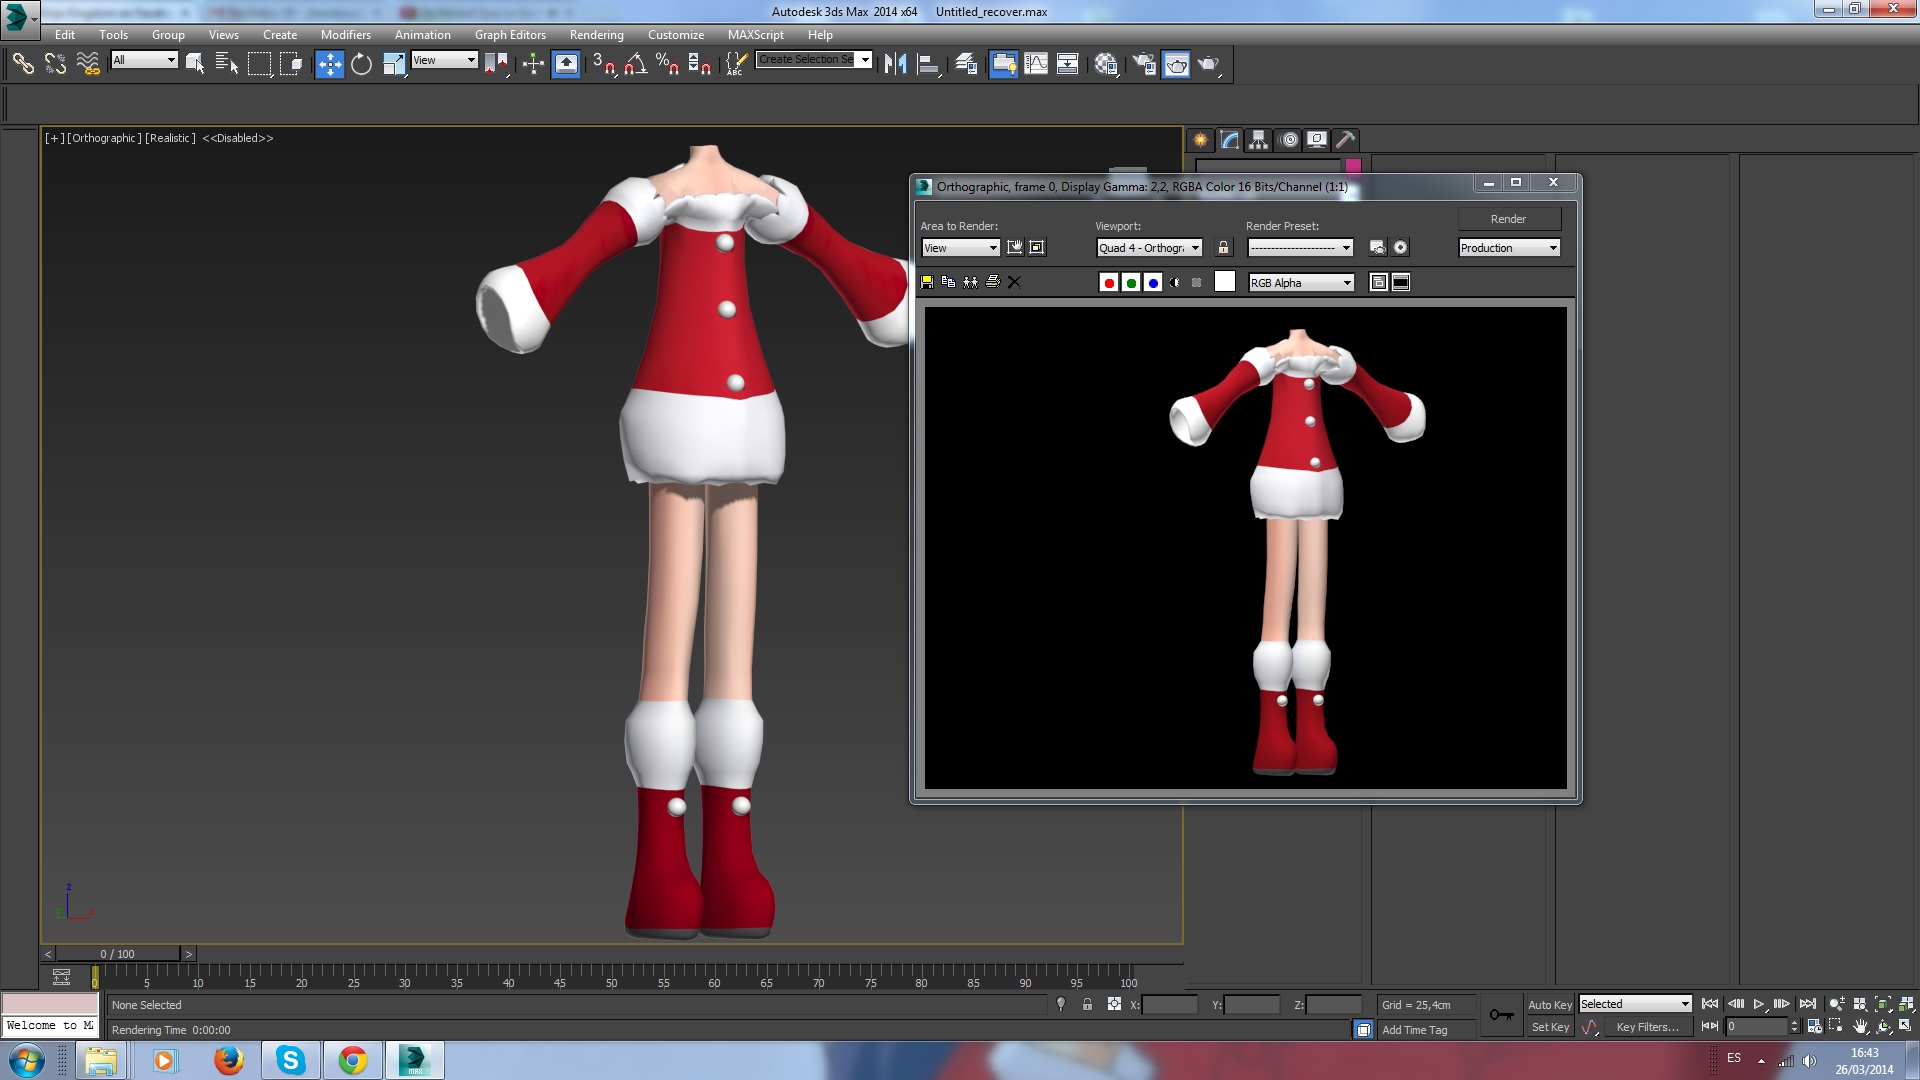Screen dimensions: 1920x1080
Task: Click the Mirror tool icon
Action: click(x=895, y=65)
